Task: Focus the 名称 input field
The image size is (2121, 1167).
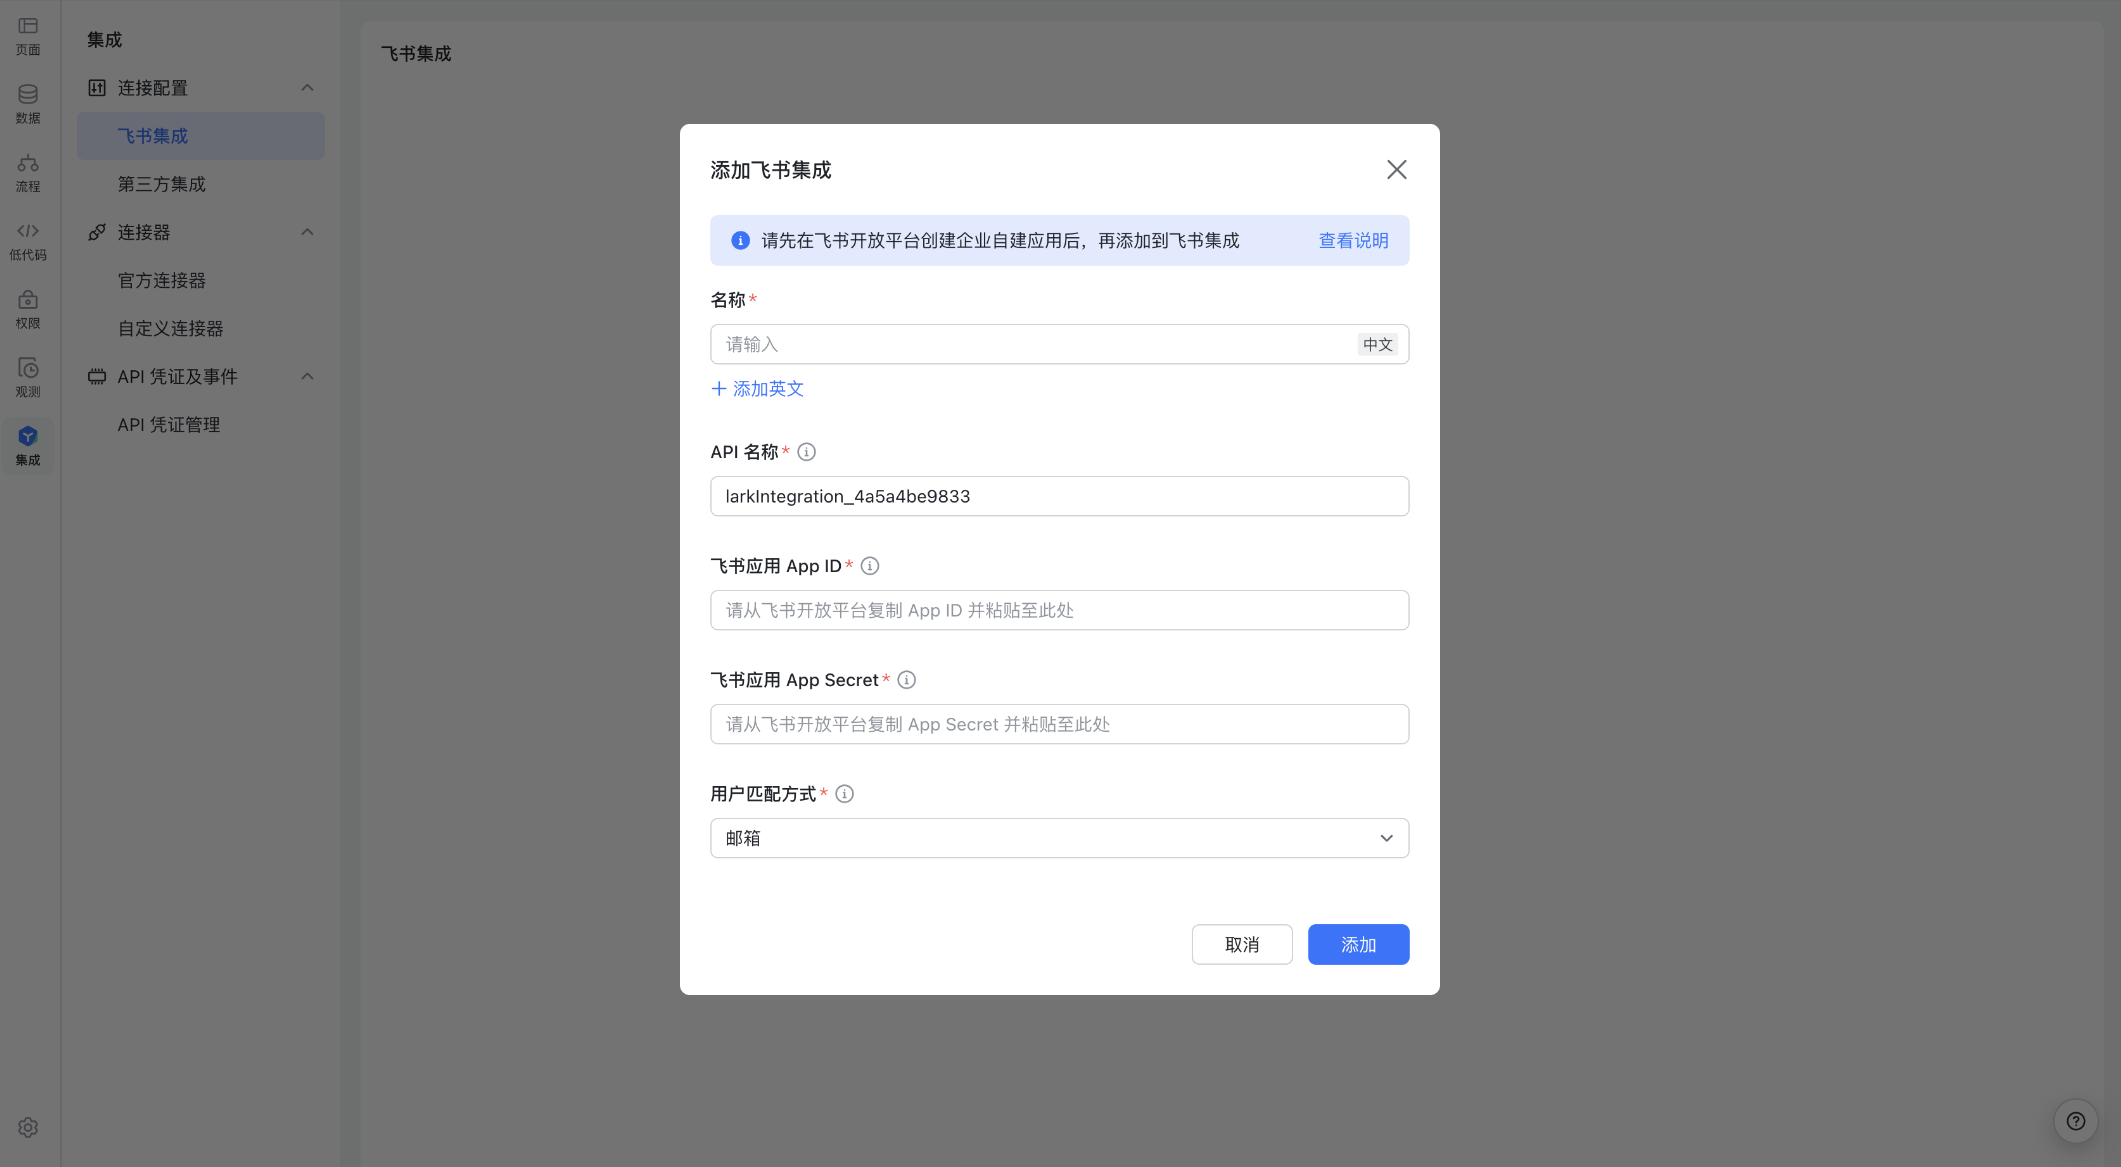Action: pyautogui.click(x=1059, y=344)
